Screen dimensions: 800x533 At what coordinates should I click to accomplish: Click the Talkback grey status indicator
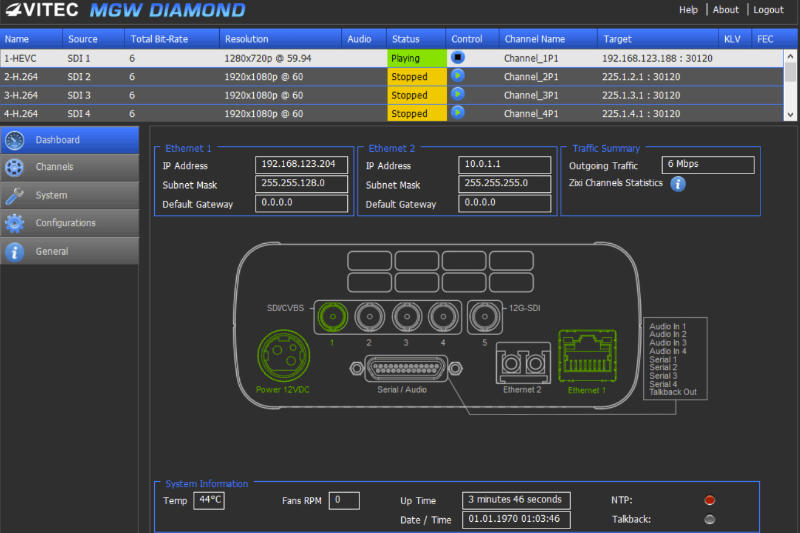tap(709, 520)
